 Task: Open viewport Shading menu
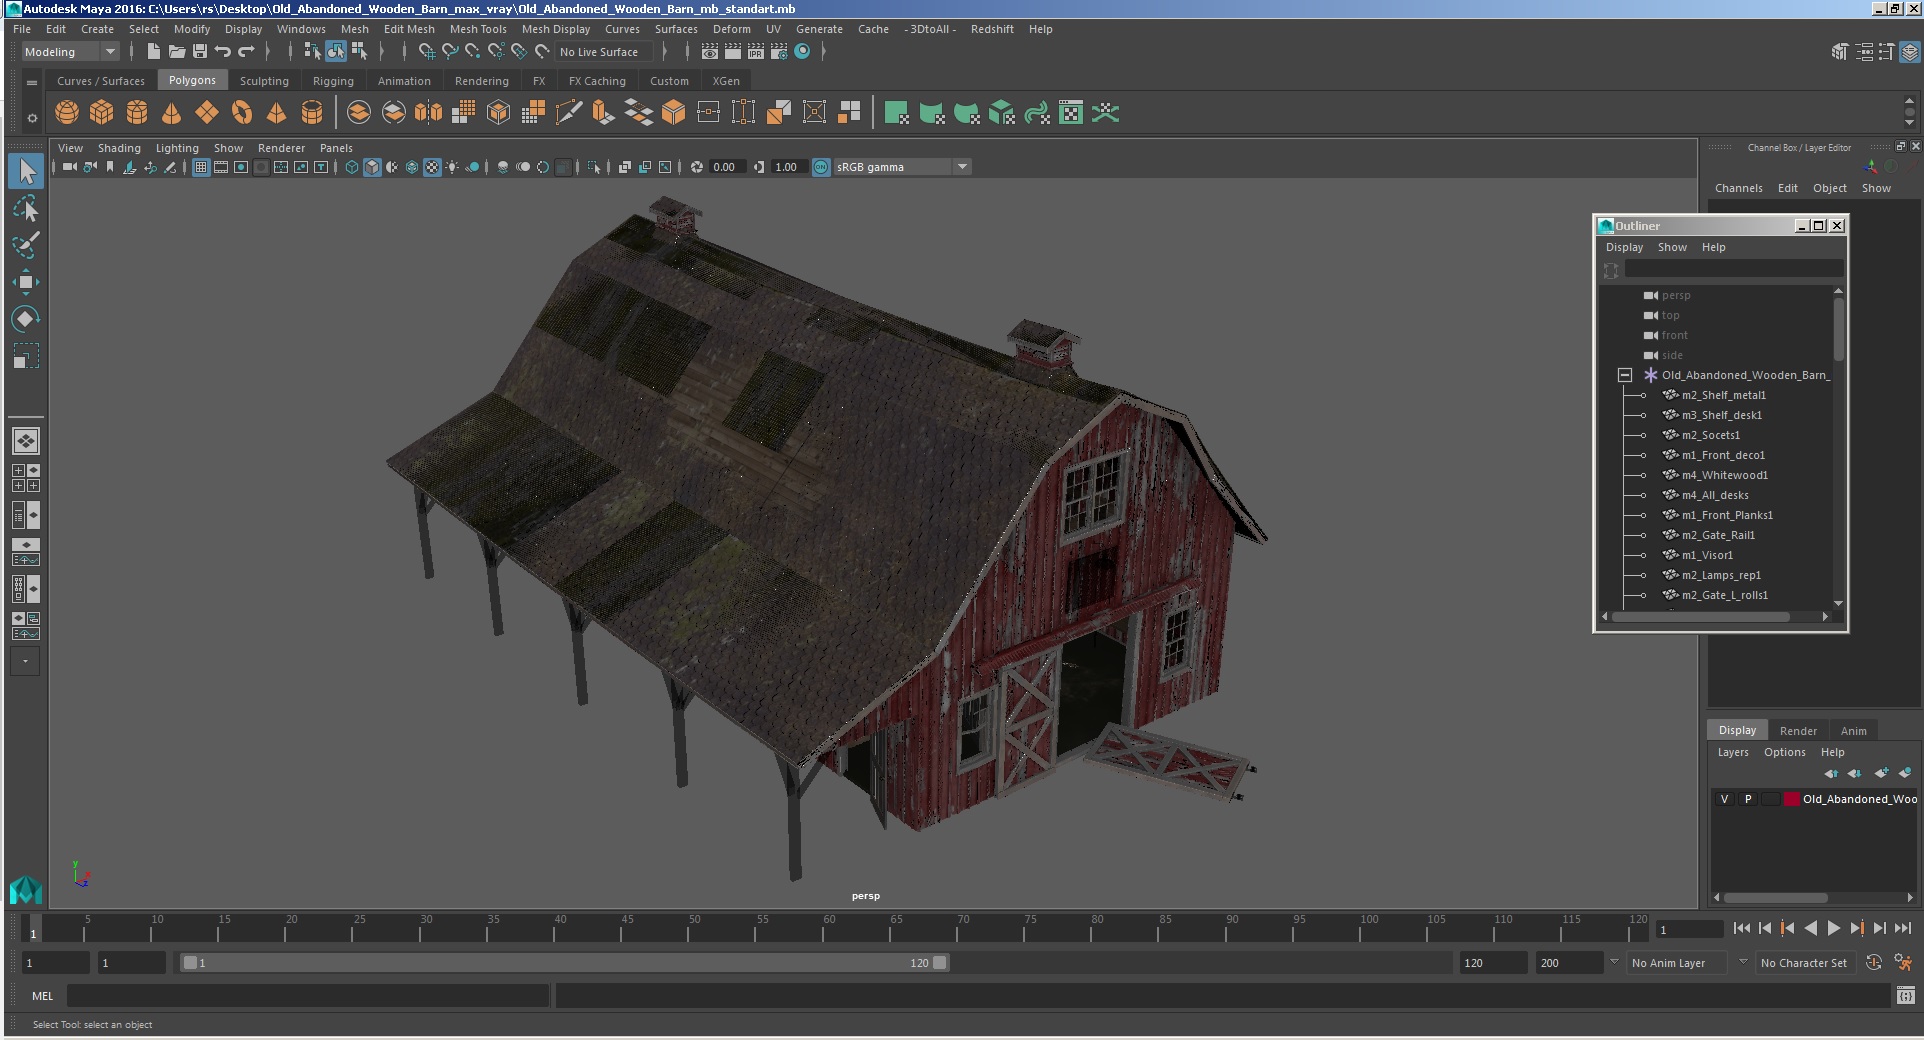[119, 148]
